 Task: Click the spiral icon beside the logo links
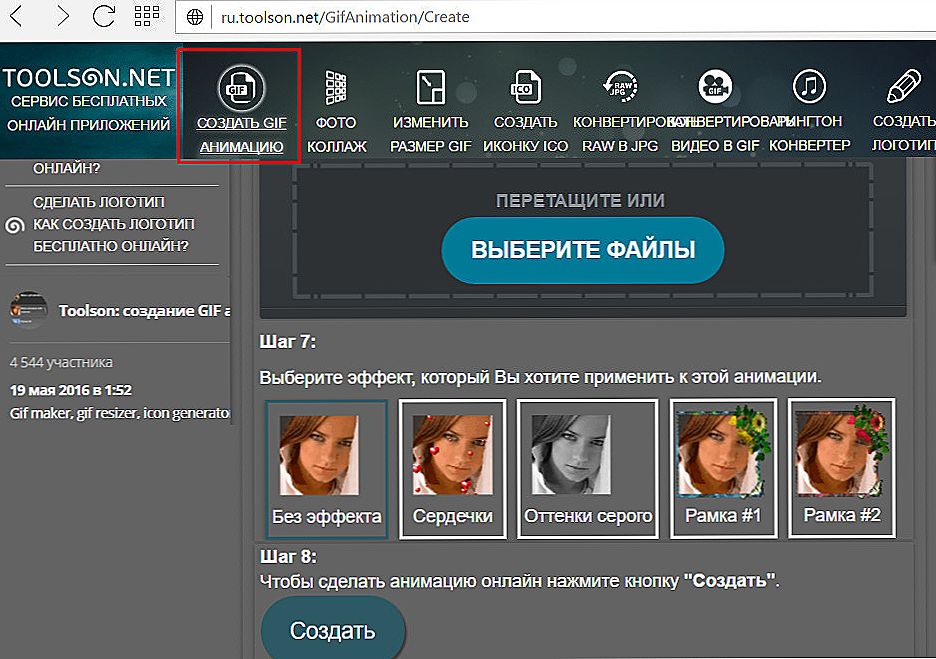click(x=14, y=225)
